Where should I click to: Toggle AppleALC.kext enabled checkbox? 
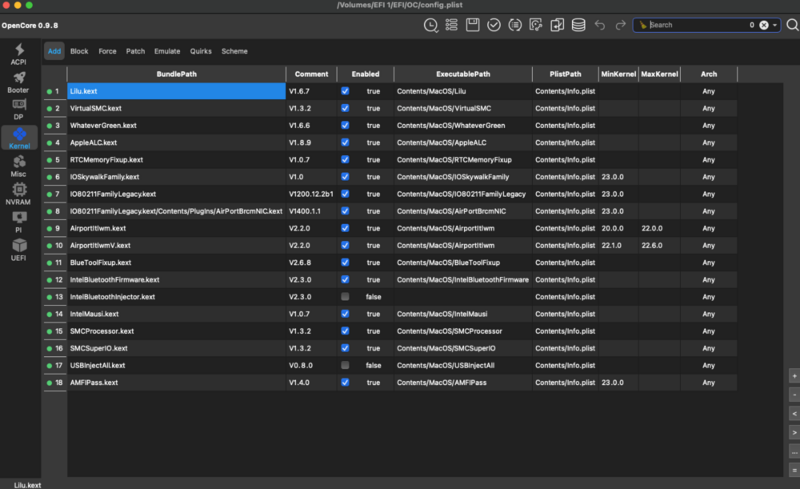click(x=345, y=142)
